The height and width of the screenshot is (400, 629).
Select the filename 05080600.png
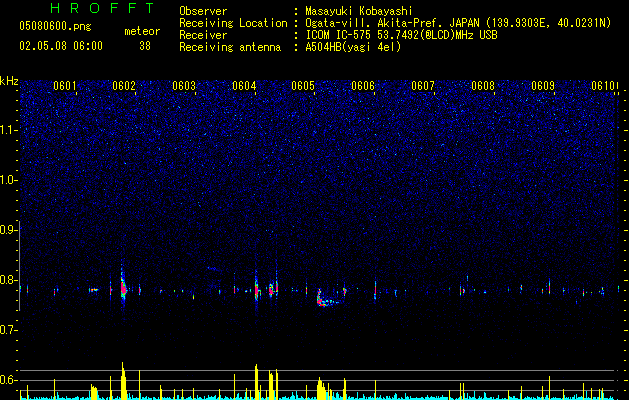click(55, 26)
